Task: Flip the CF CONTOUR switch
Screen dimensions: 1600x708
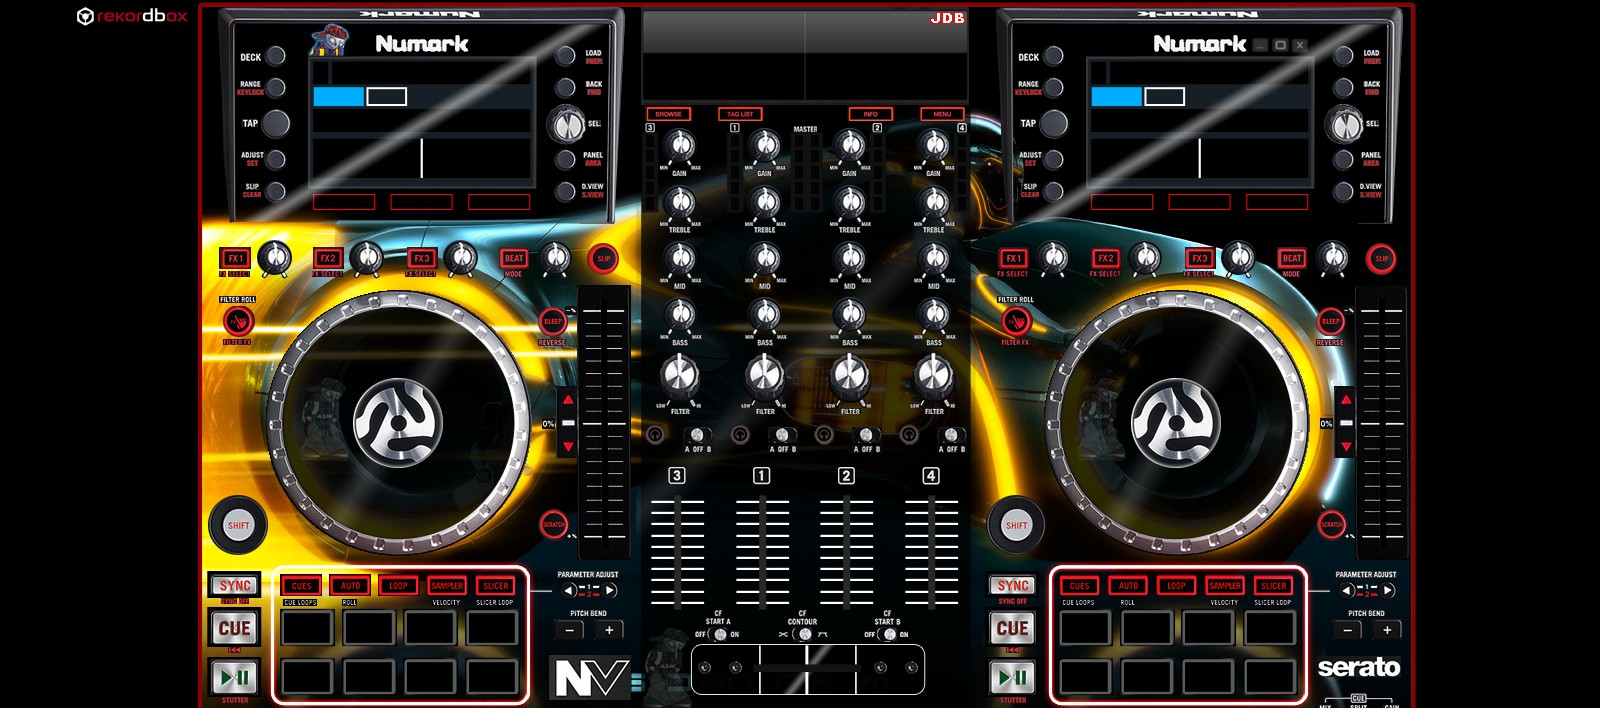Action: point(805,634)
